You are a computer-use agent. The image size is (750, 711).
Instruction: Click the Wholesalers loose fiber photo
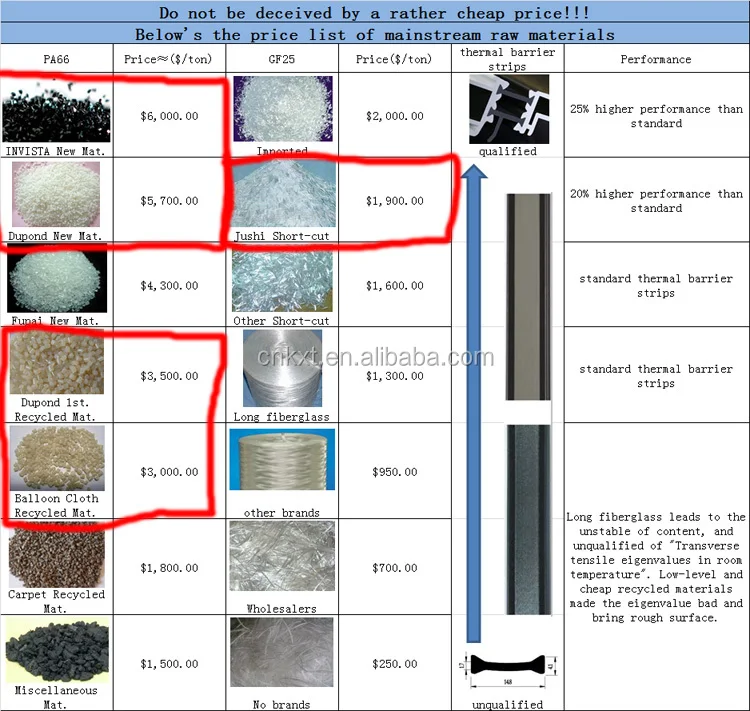tap(282, 555)
